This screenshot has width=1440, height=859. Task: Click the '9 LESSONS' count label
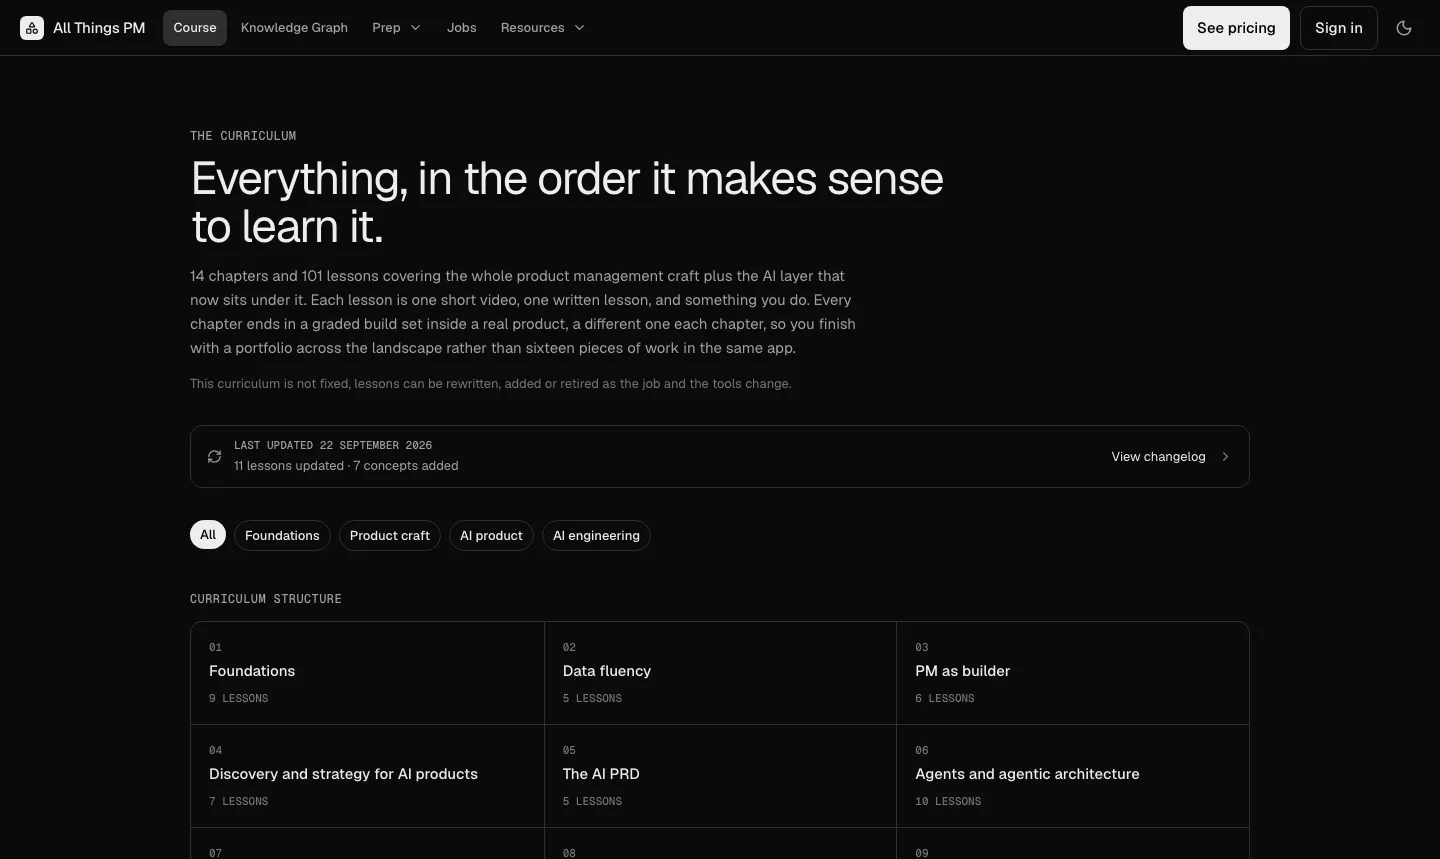click(x=238, y=698)
